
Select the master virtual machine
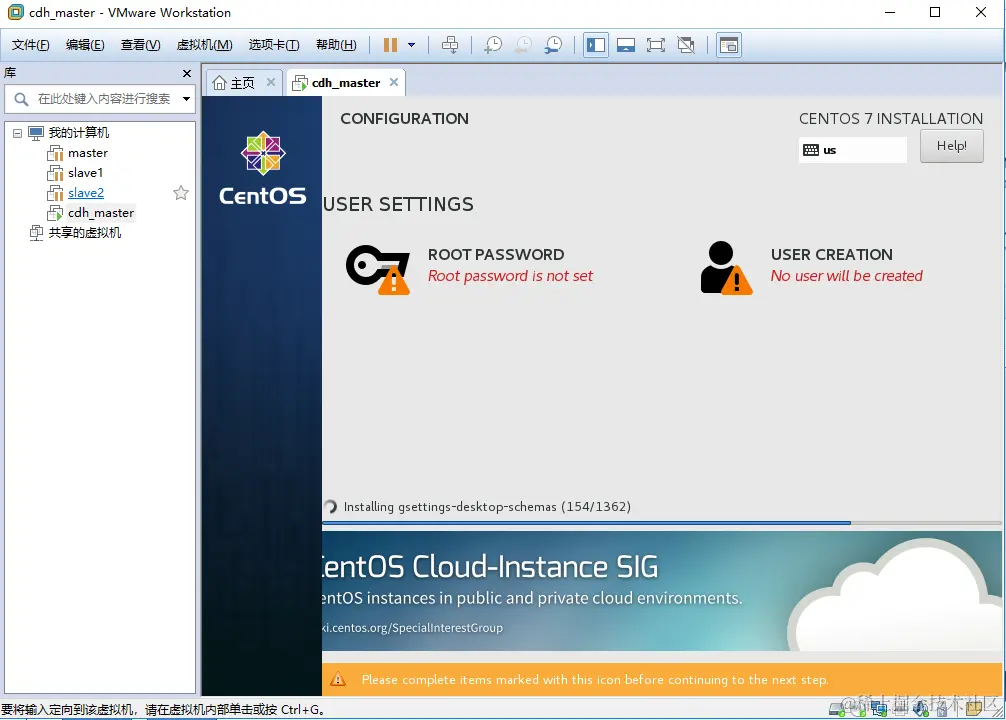pos(88,153)
